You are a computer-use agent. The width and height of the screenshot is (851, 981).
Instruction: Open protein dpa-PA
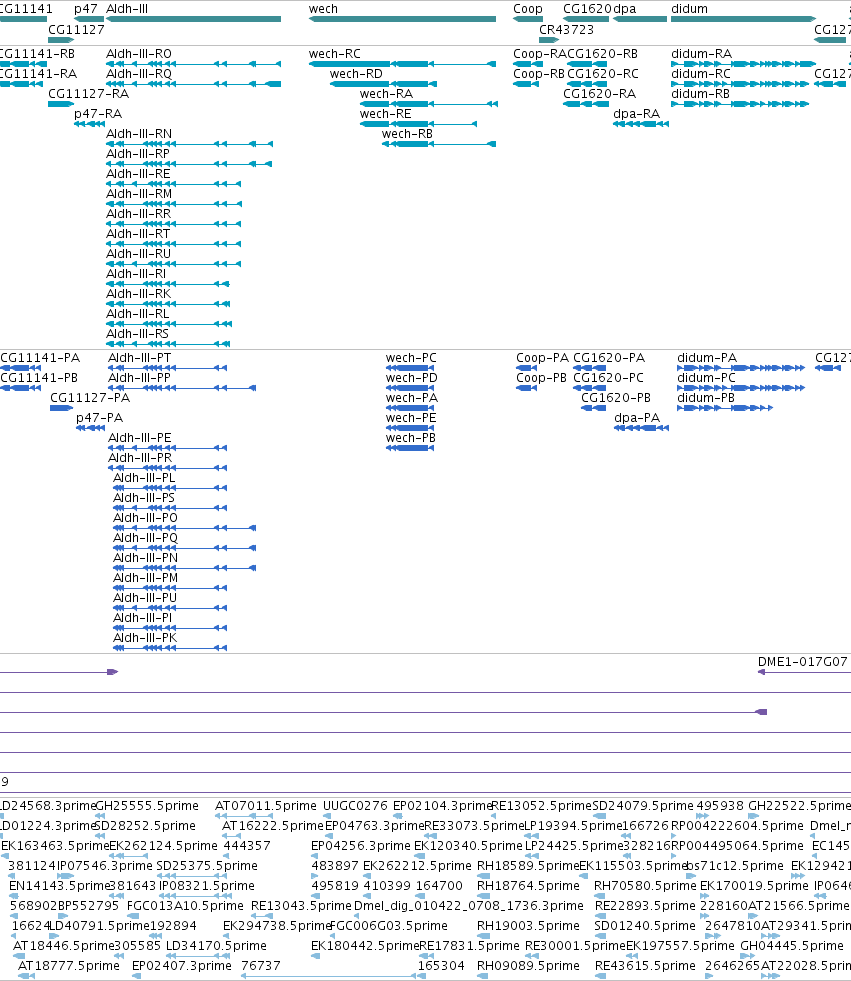point(637,418)
